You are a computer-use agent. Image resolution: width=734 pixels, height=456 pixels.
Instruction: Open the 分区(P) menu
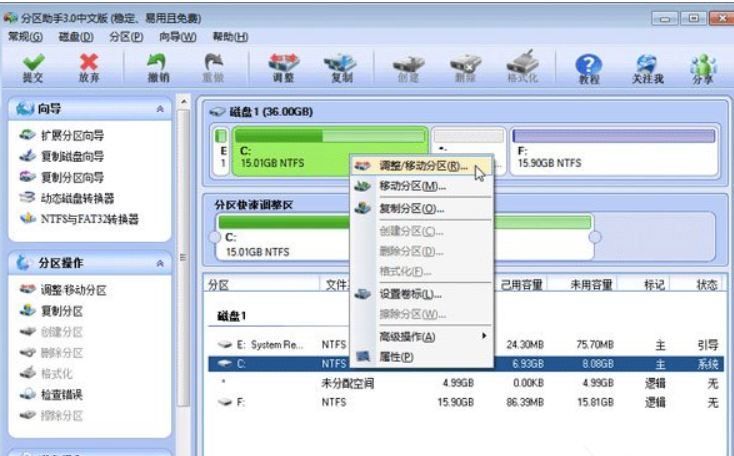click(126, 37)
